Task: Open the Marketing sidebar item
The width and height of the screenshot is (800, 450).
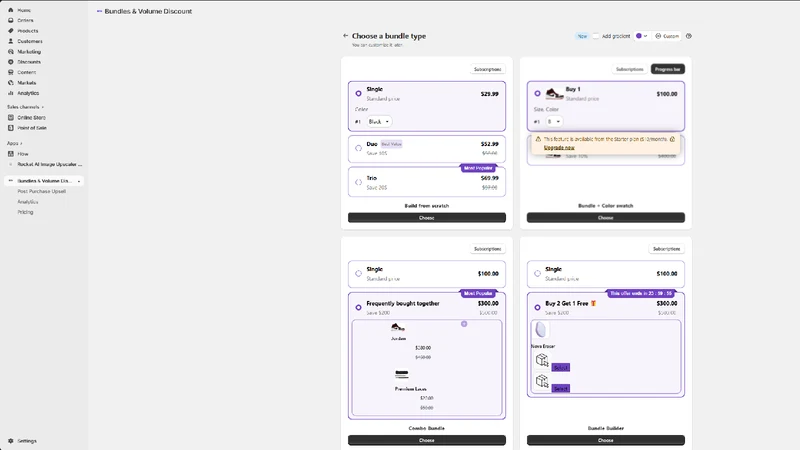Action: (29, 52)
